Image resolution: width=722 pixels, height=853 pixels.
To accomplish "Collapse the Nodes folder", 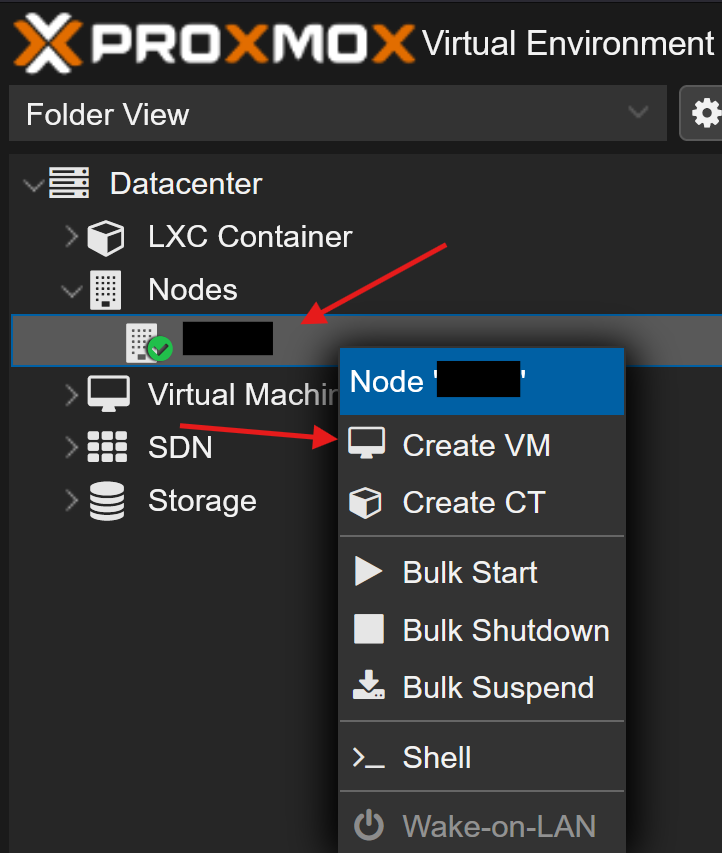I will pos(71,290).
